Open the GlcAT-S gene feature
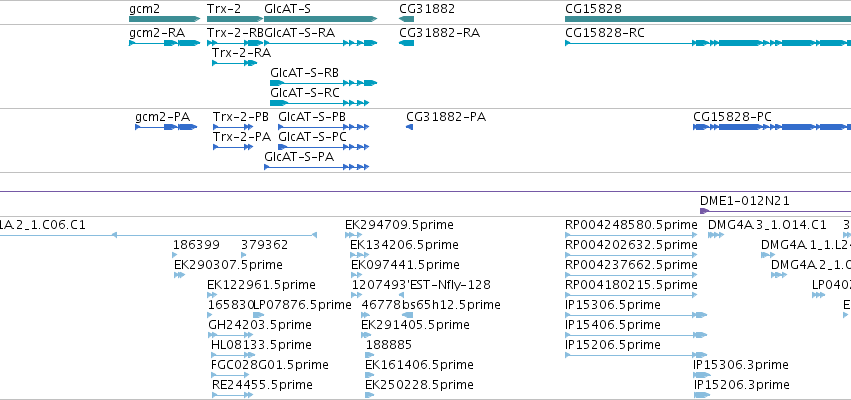851x400 pixels. (x=320, y=20)
